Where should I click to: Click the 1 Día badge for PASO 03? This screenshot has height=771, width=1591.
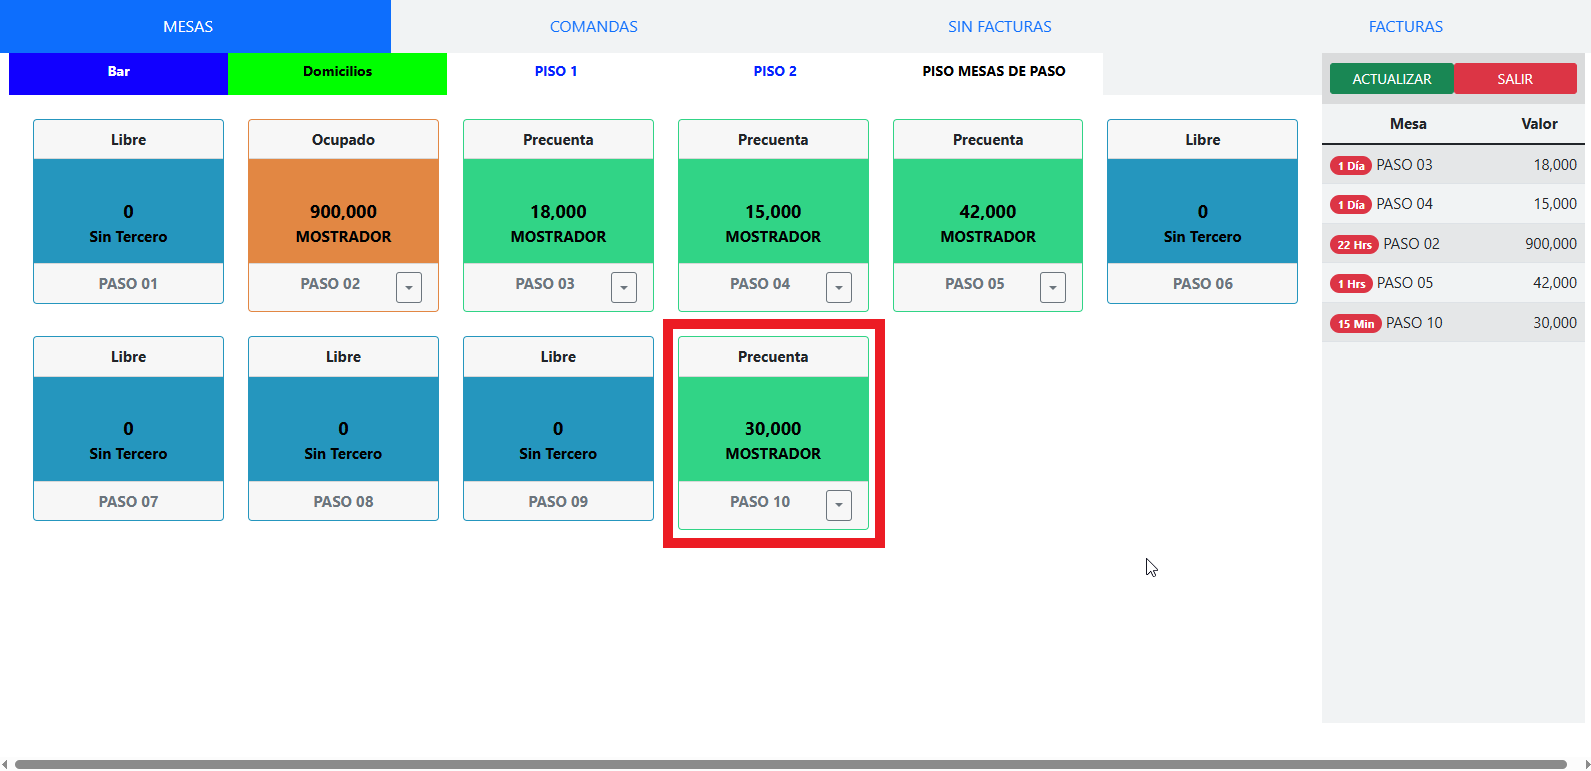pyautogui.click(x=1350, y=166)
